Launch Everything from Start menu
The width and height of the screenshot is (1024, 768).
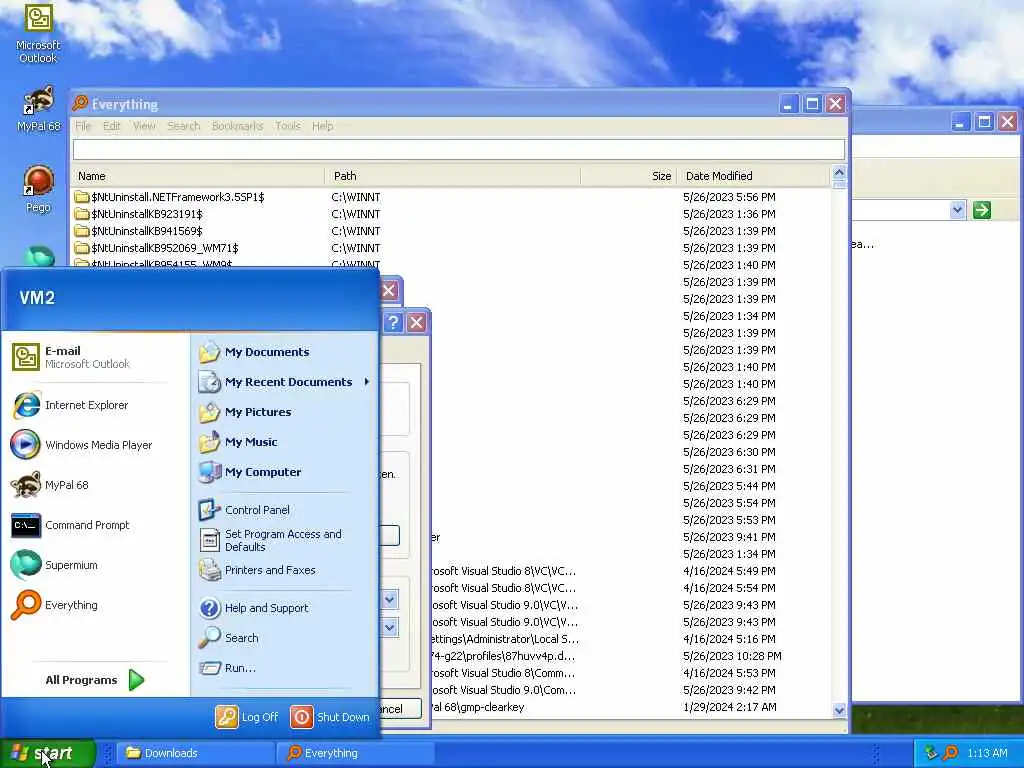[94, 605]
